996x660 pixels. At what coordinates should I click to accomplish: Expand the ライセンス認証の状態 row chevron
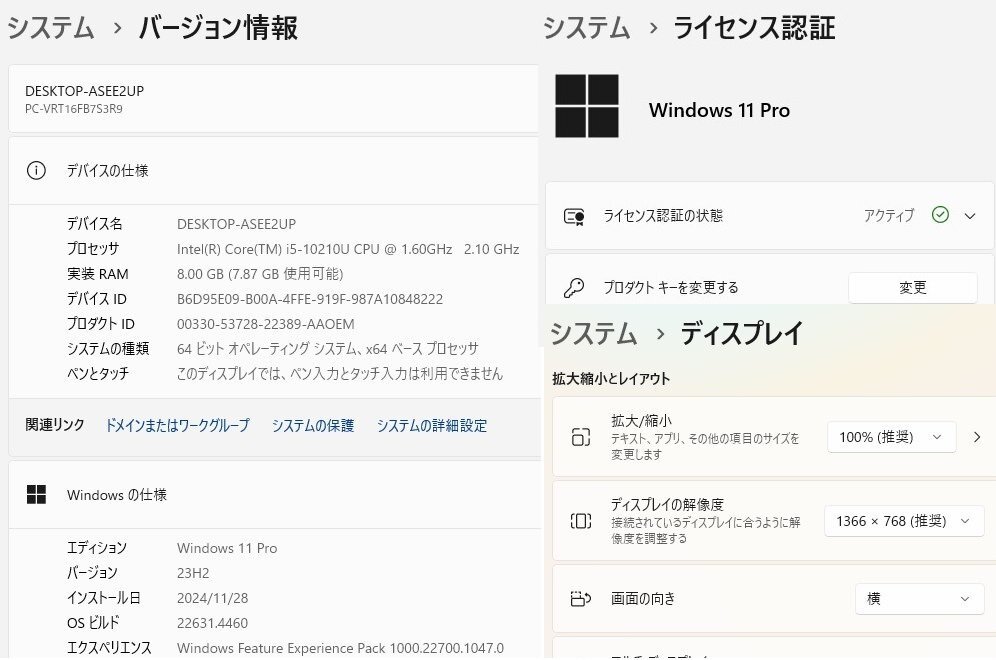970,216
